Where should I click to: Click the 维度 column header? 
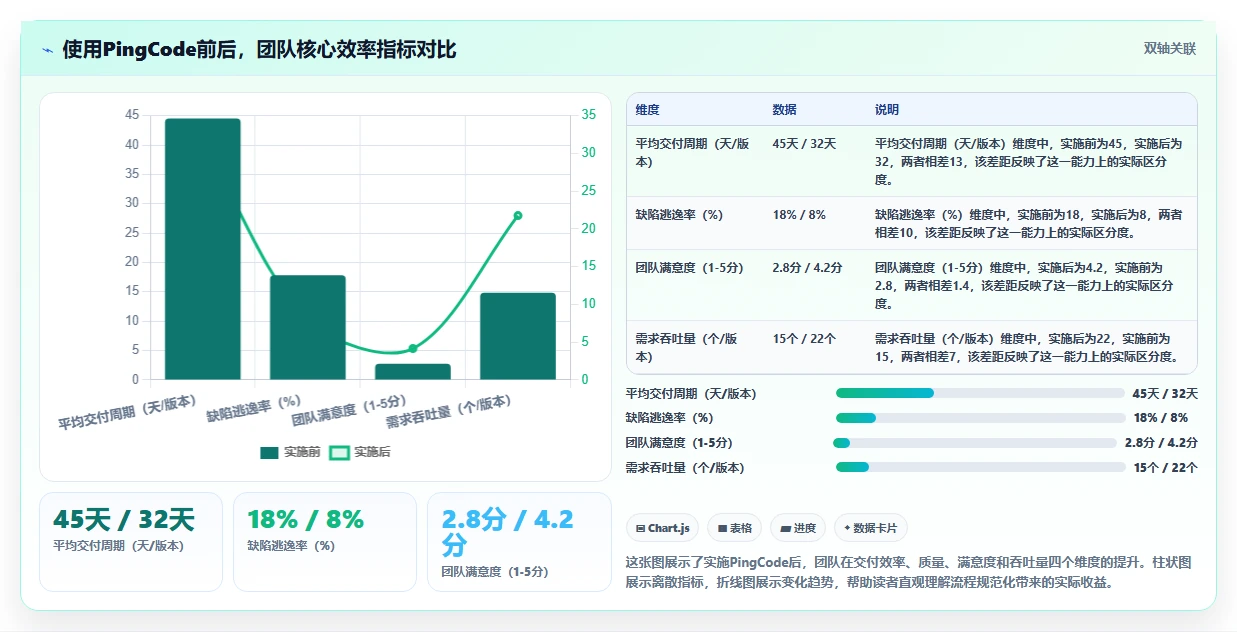pos(647,110)
